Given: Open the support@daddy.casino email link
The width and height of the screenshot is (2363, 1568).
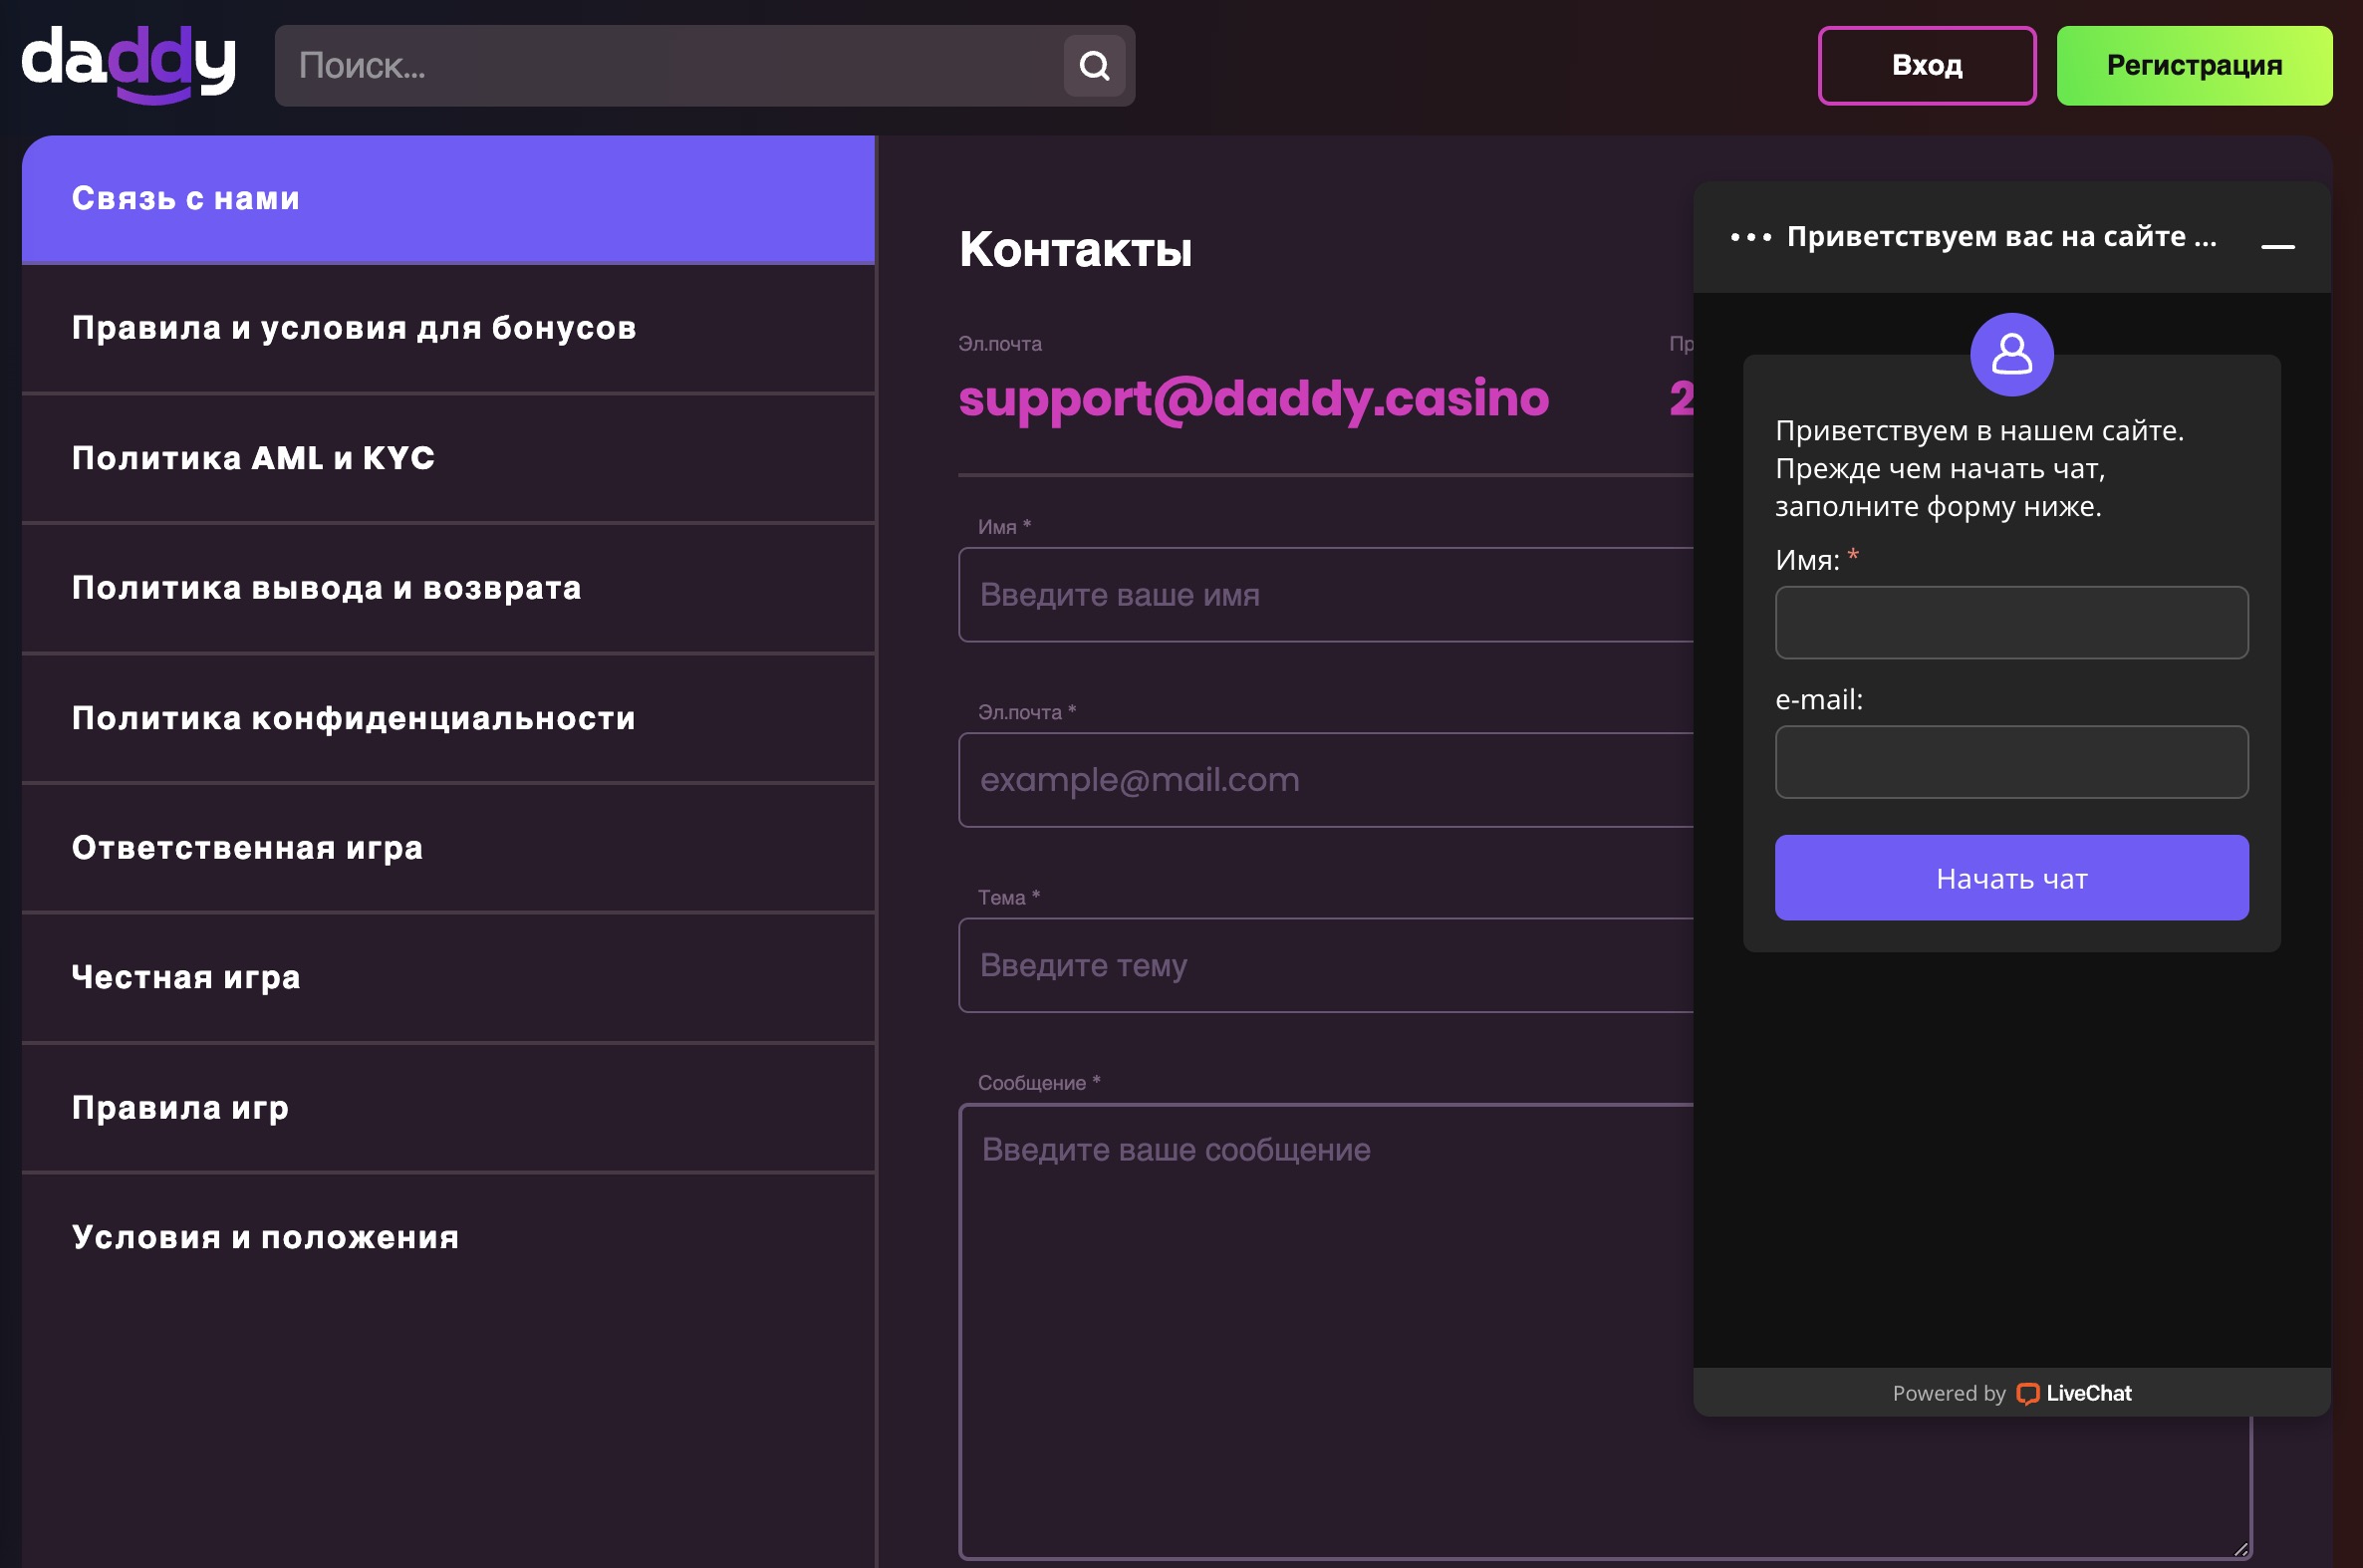Looking at the screenshot, I should pos(1253,399).
